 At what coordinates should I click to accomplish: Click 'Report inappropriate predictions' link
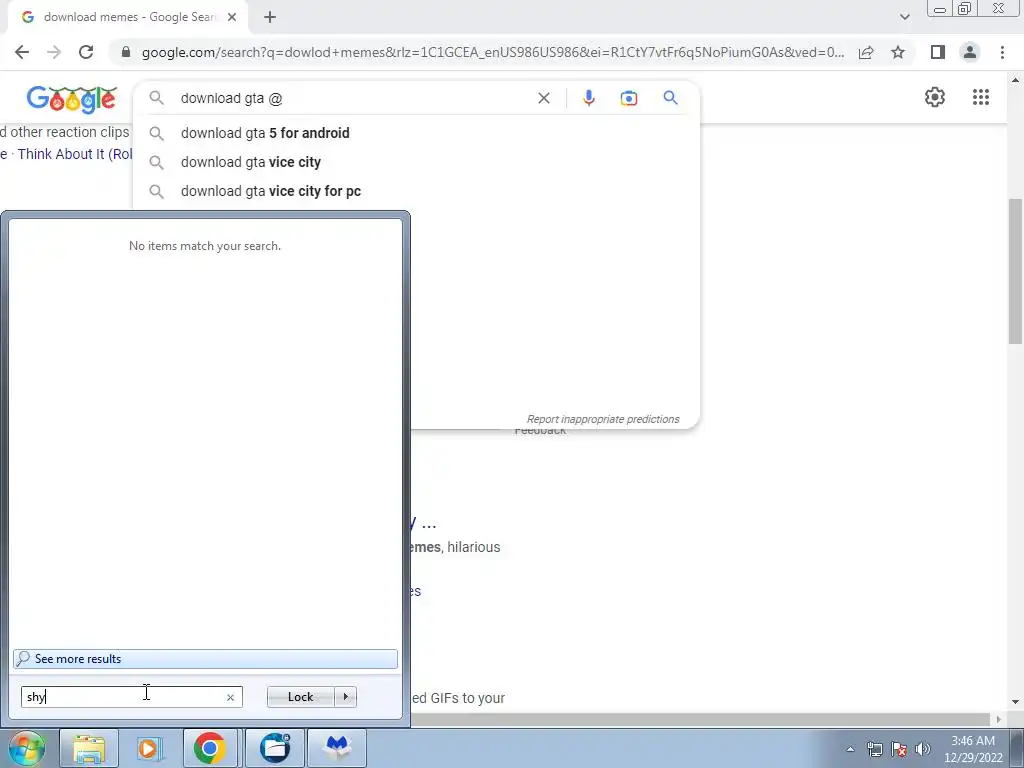coord(603,419)
